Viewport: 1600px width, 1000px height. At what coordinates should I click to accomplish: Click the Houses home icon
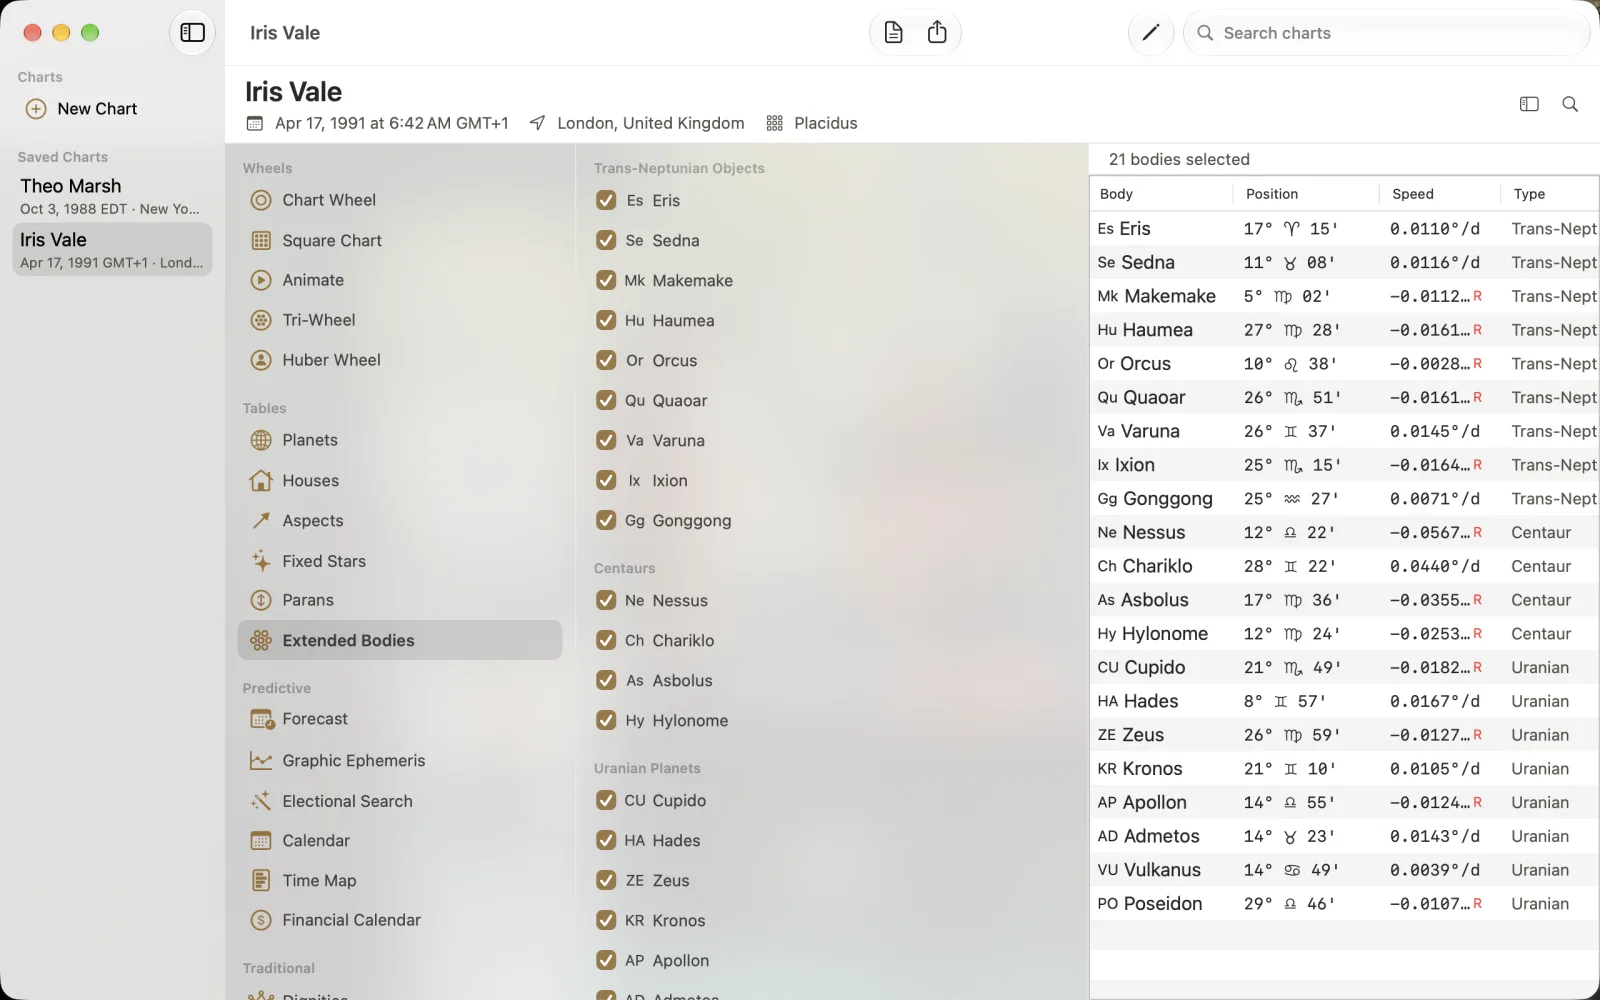[261, 480]
